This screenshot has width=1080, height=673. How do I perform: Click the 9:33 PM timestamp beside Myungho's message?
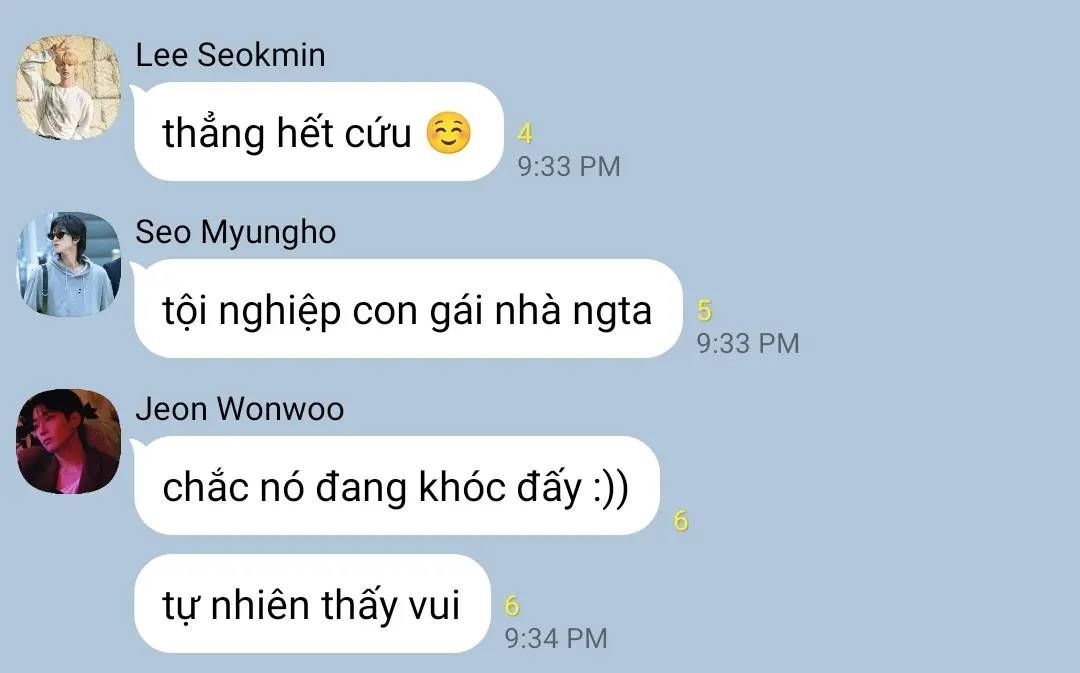[x=748, y=344]
